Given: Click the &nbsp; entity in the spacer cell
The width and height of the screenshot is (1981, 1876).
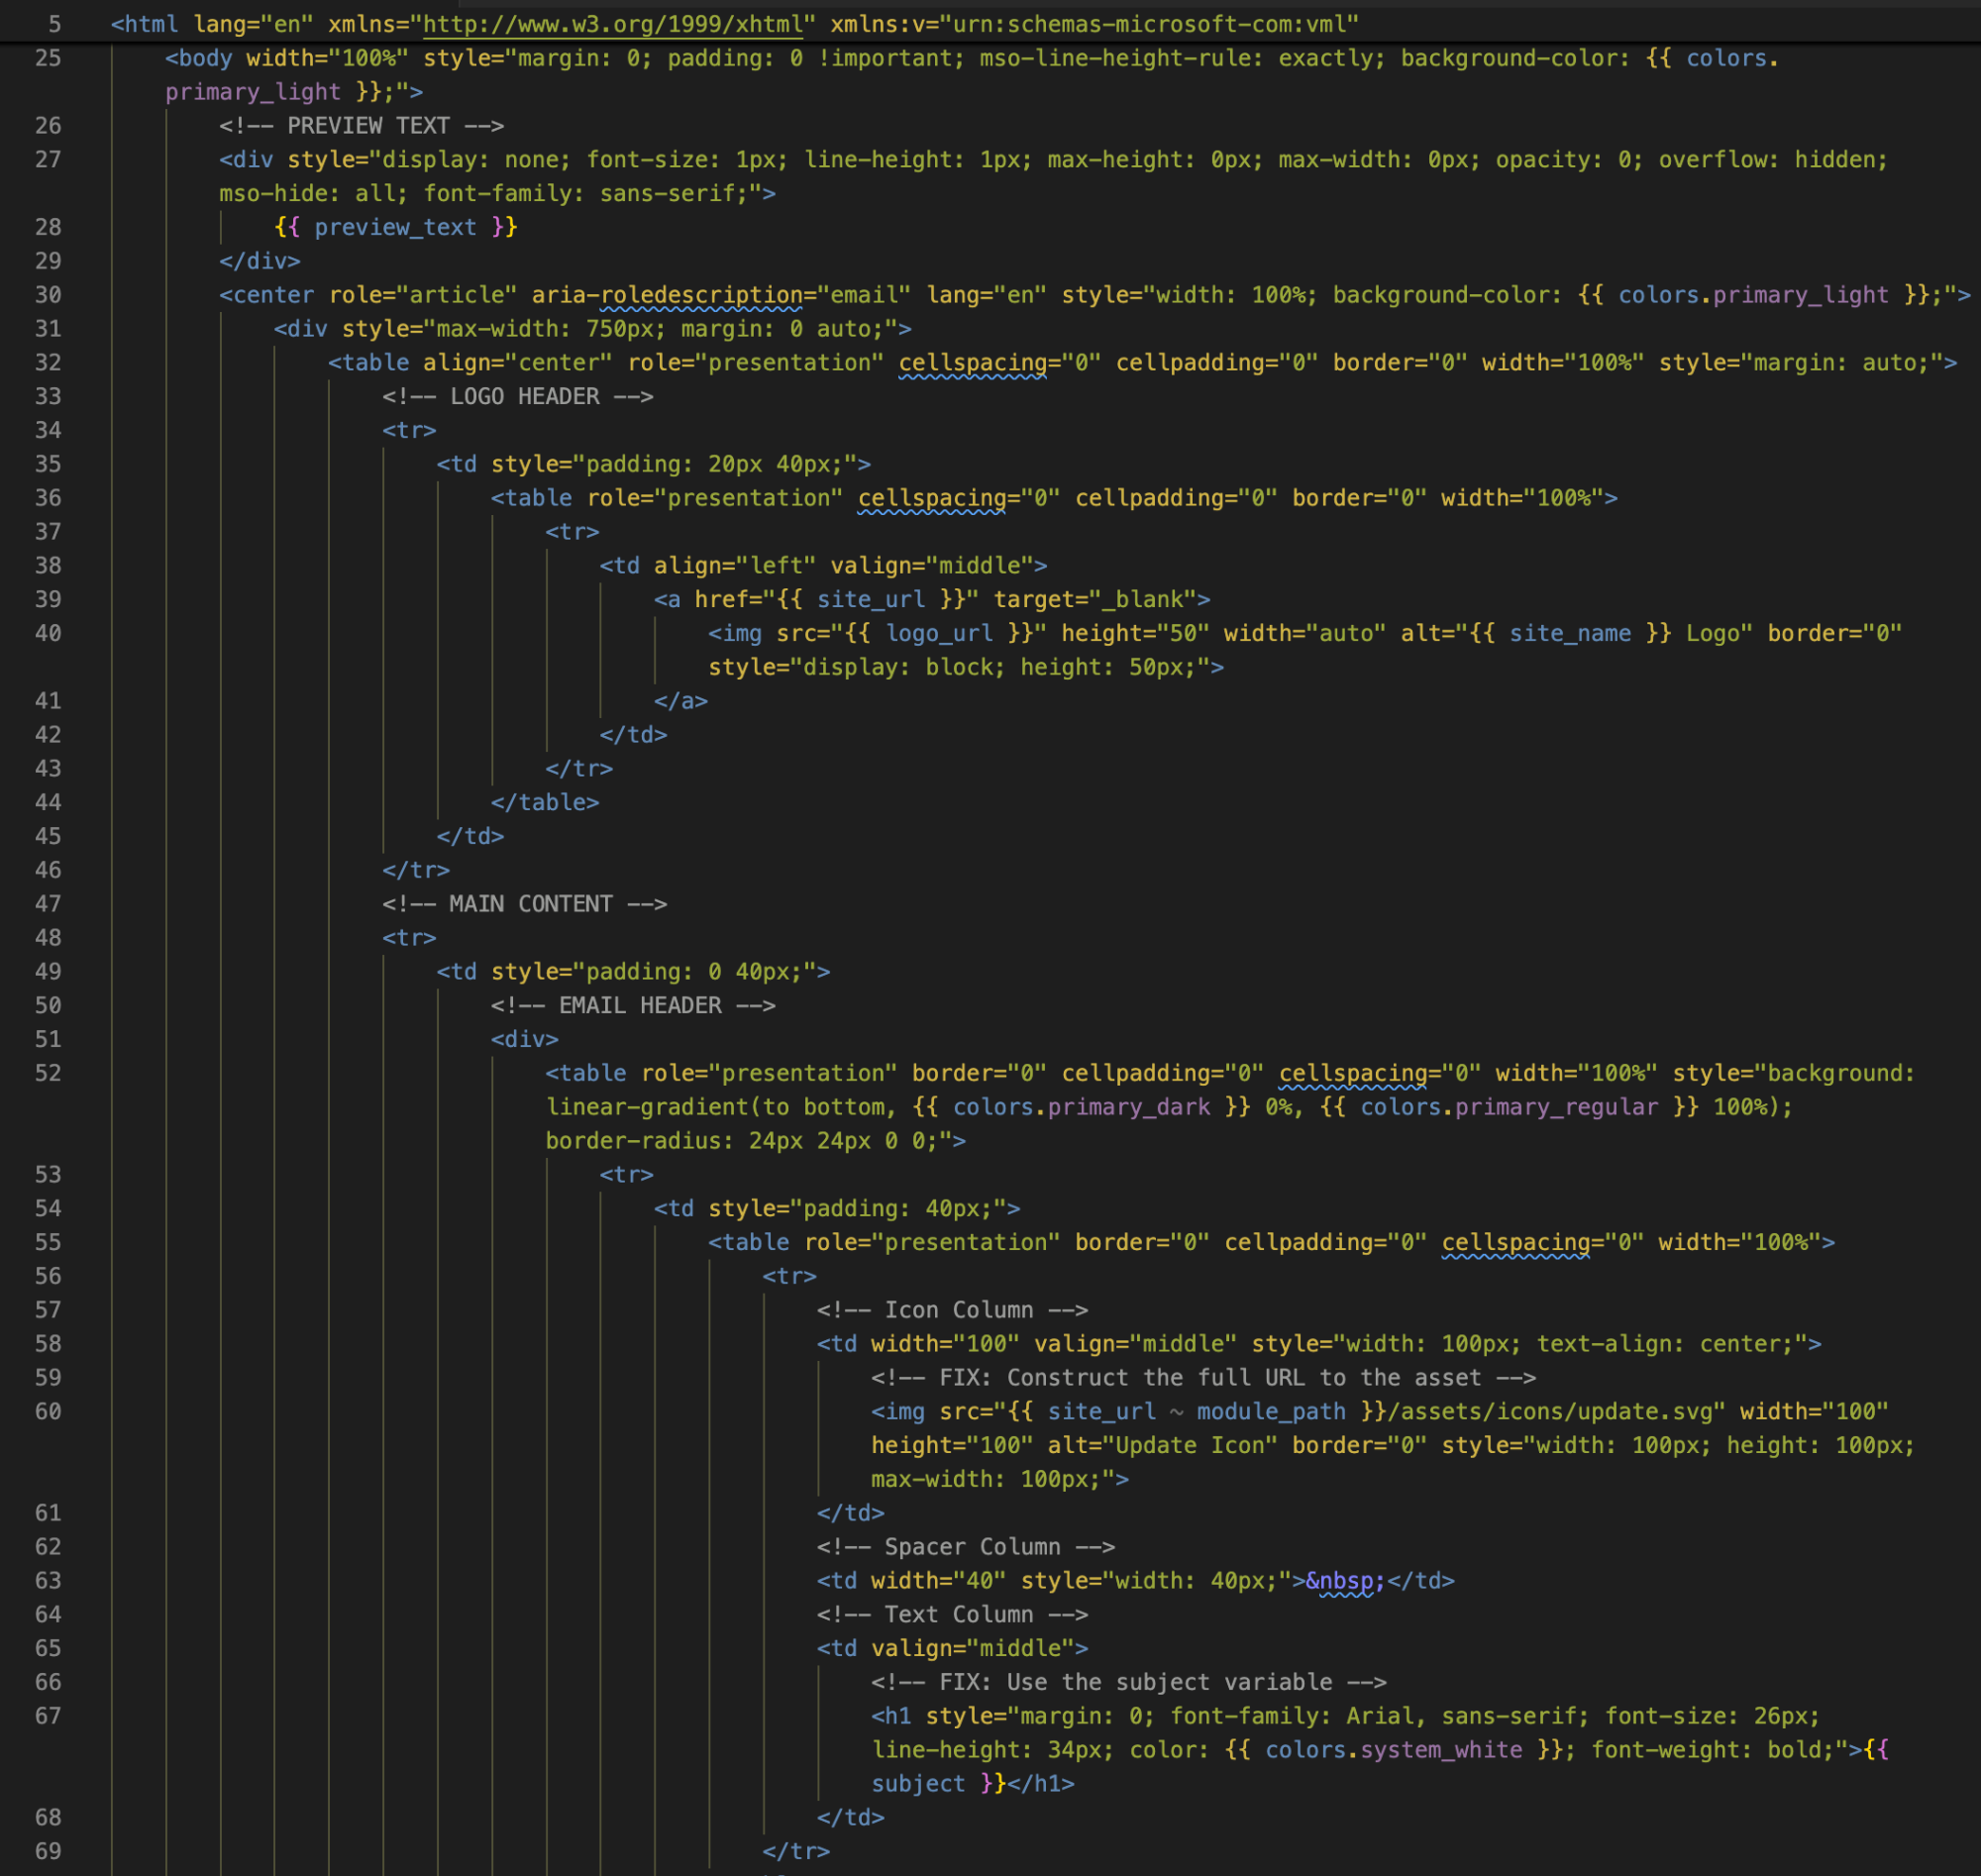Looking at the screenshot, I should coord(1345,1581).
